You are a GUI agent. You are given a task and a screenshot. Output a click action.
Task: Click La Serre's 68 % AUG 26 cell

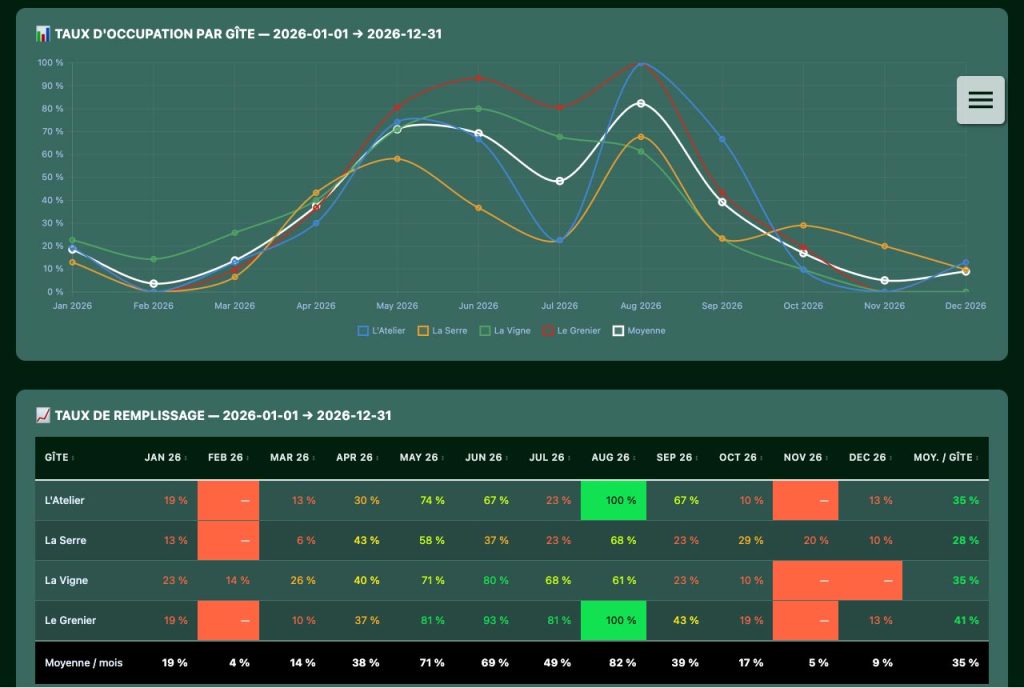click(613, 540)
